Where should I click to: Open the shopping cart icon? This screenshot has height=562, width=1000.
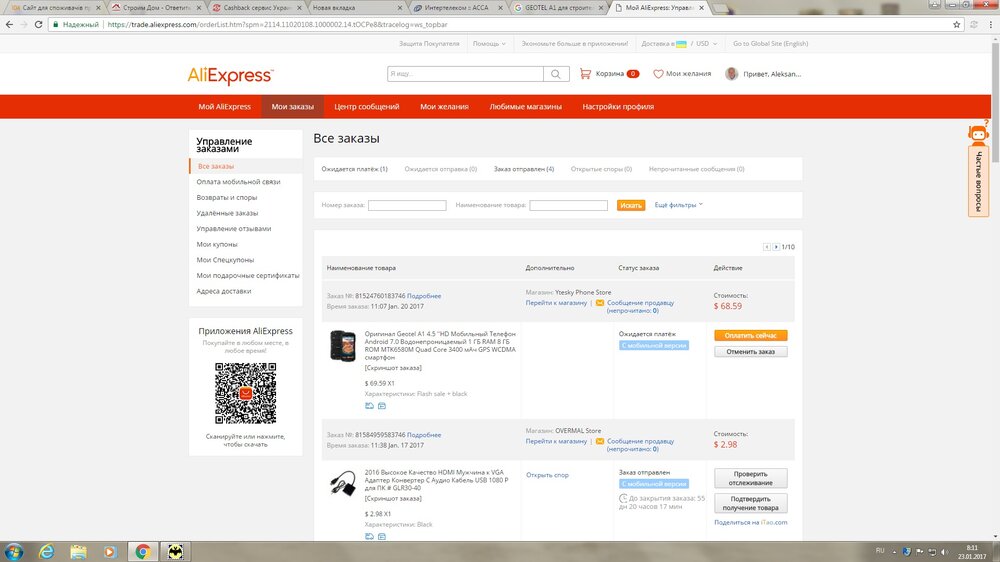[585, 73]
